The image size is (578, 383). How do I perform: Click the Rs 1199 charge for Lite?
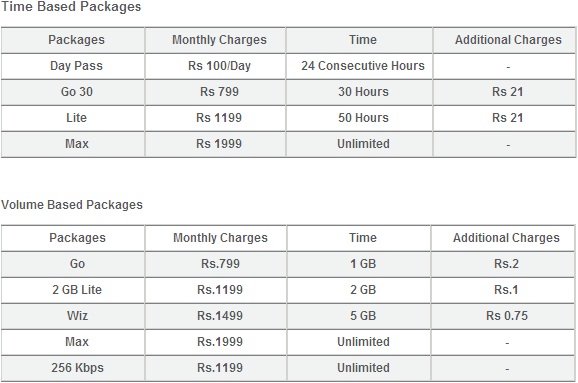[219, 118]
